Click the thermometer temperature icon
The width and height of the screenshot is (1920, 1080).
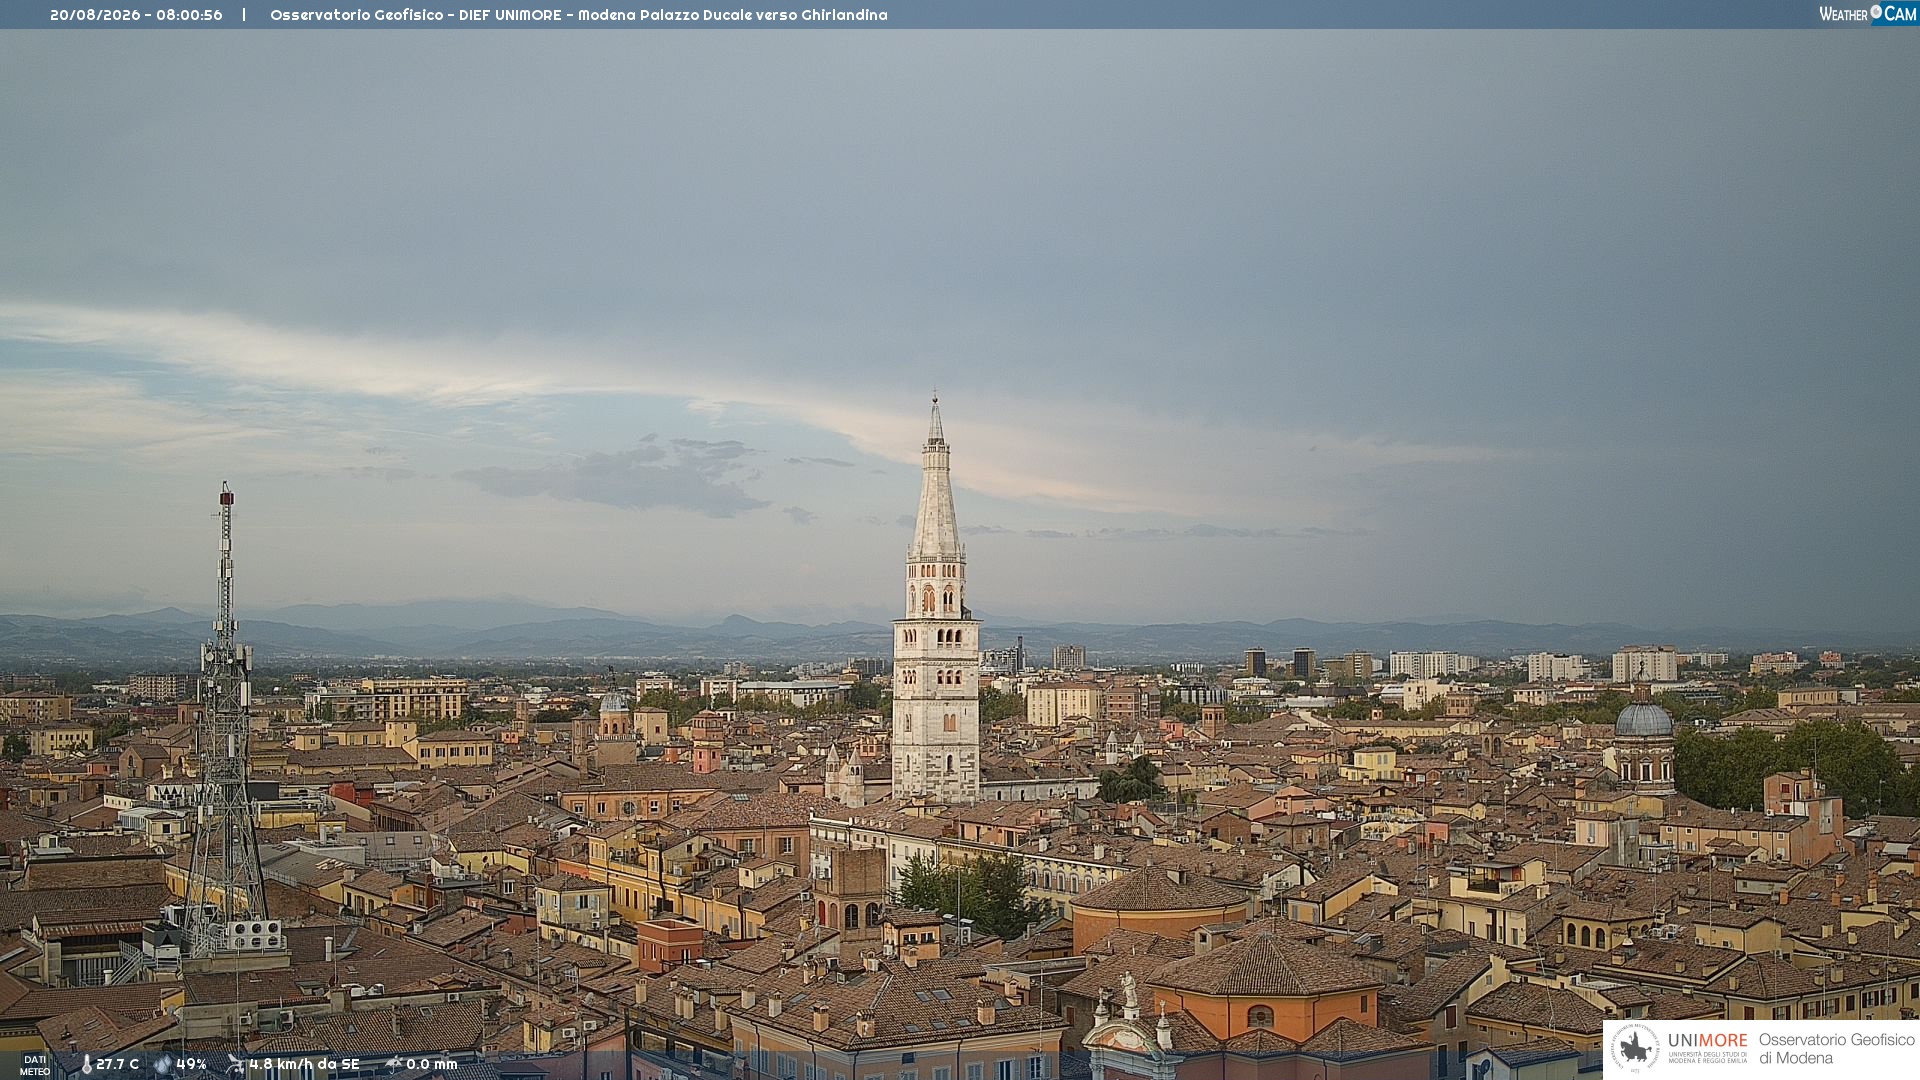pyautogui.click(x=86, y=1065)
